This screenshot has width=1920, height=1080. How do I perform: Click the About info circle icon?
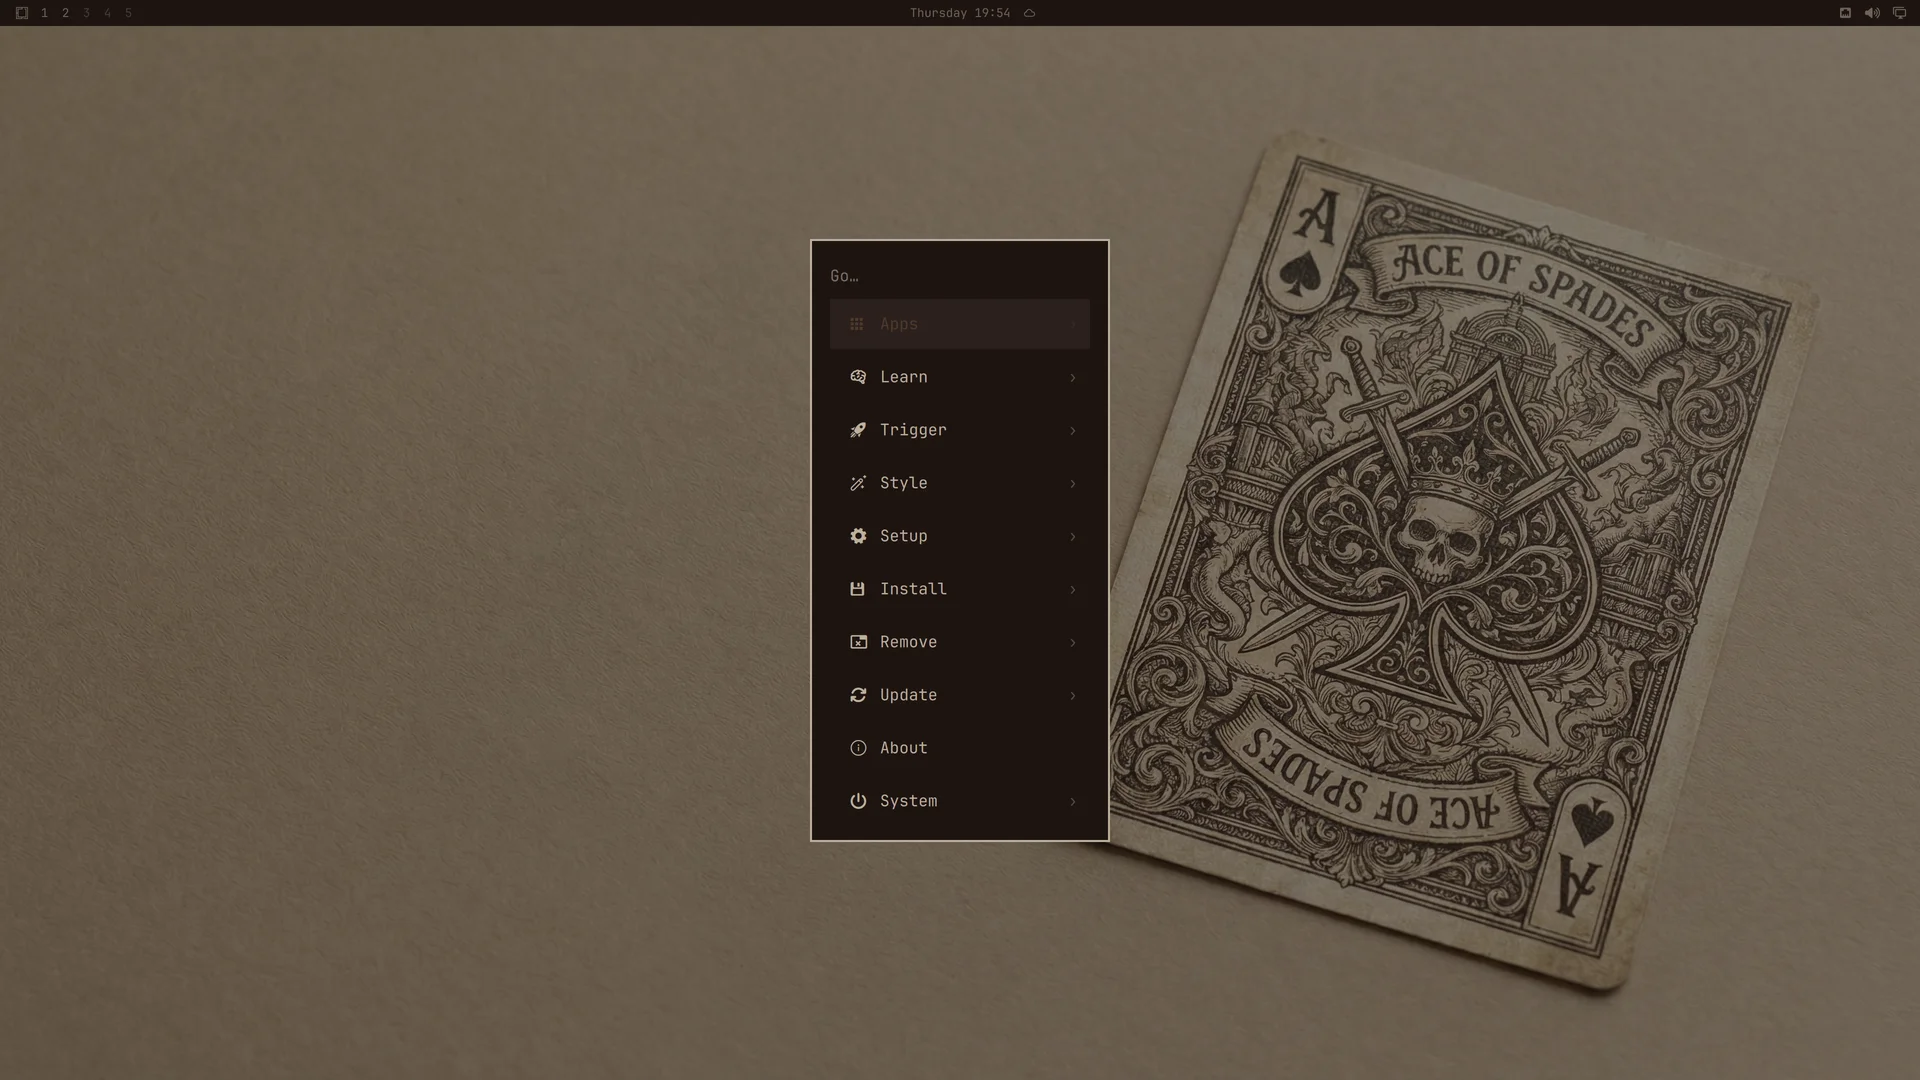858,748
